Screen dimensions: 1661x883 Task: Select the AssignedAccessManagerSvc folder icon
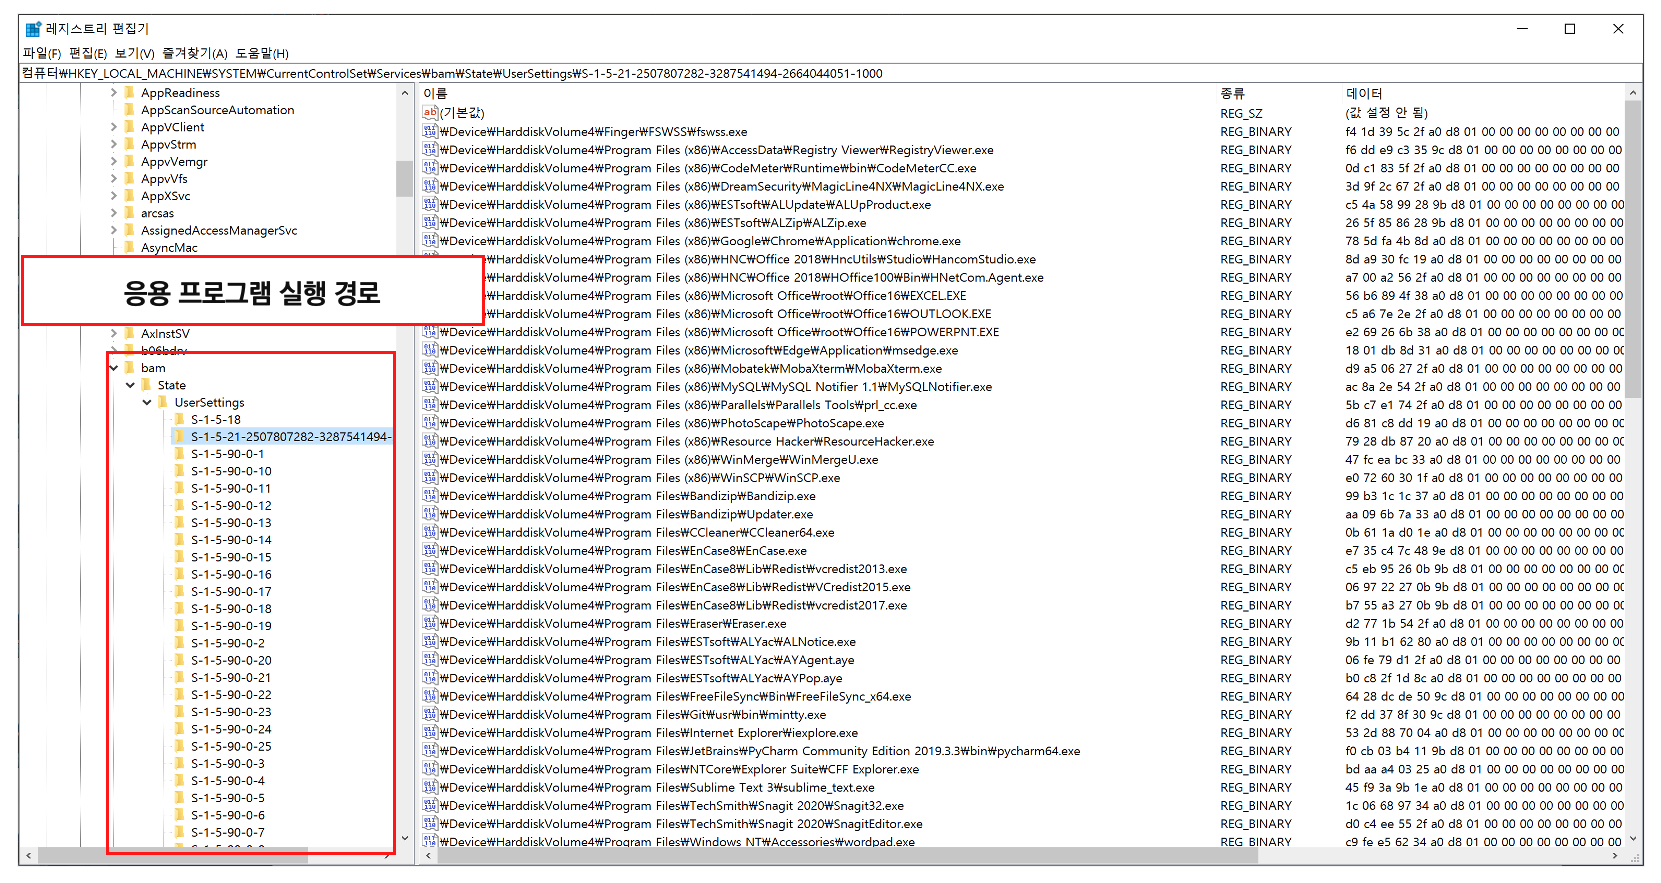[x=130, y=230]
